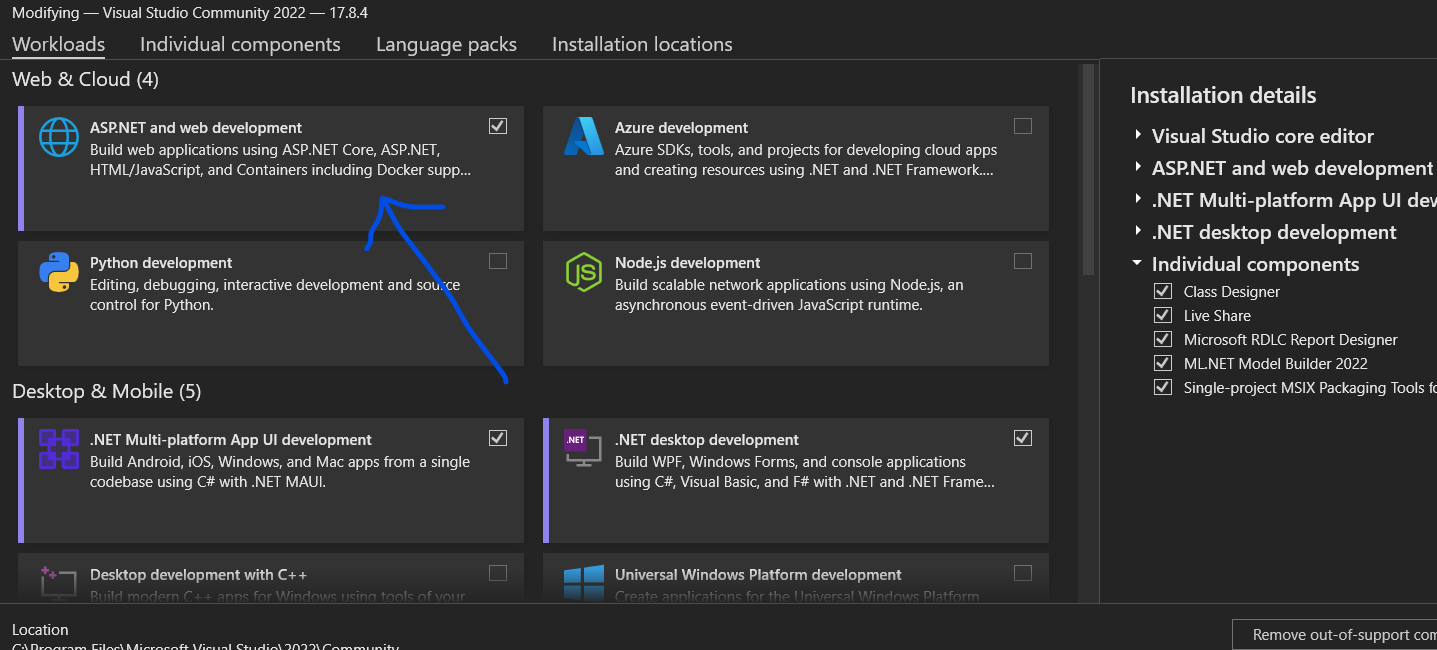Expand ASP.NET and web development details

[1138, 168]
